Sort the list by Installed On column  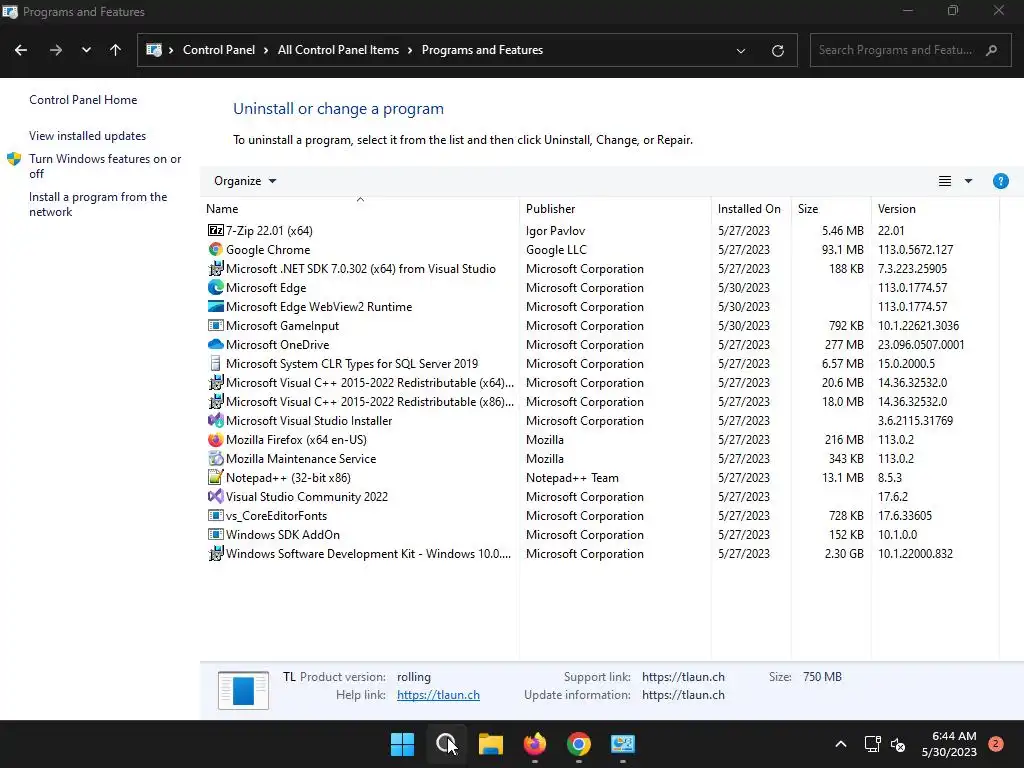[x=751, y=208]
